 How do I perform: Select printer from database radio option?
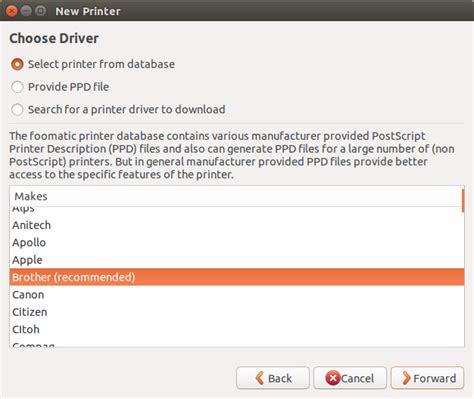coord(17,64)
